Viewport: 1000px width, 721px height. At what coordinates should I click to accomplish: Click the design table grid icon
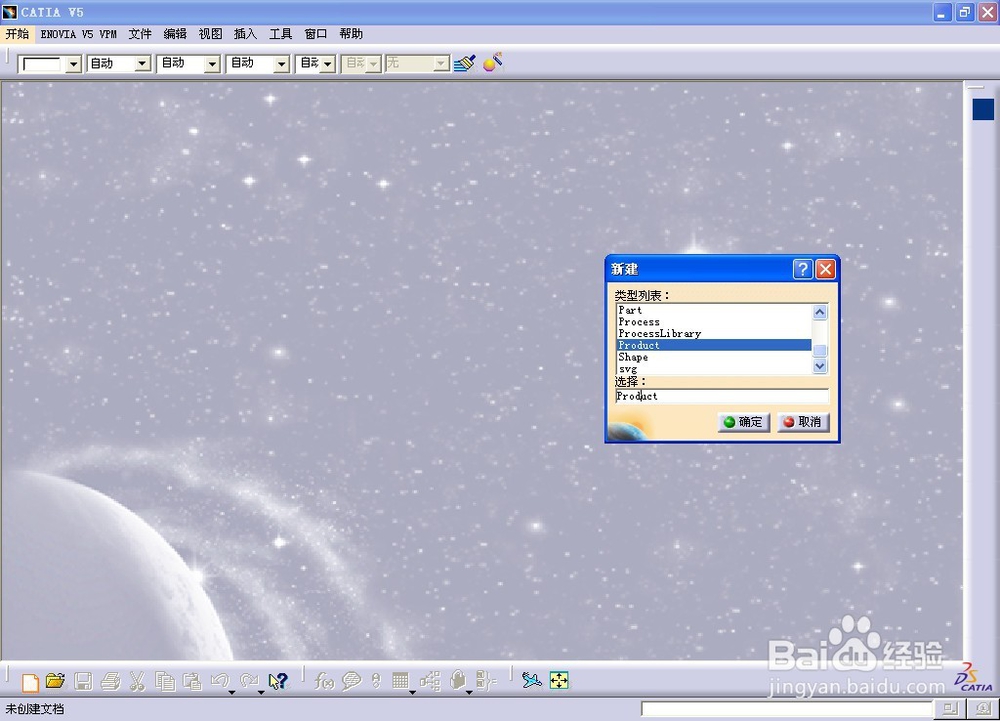tap(400, 681)
